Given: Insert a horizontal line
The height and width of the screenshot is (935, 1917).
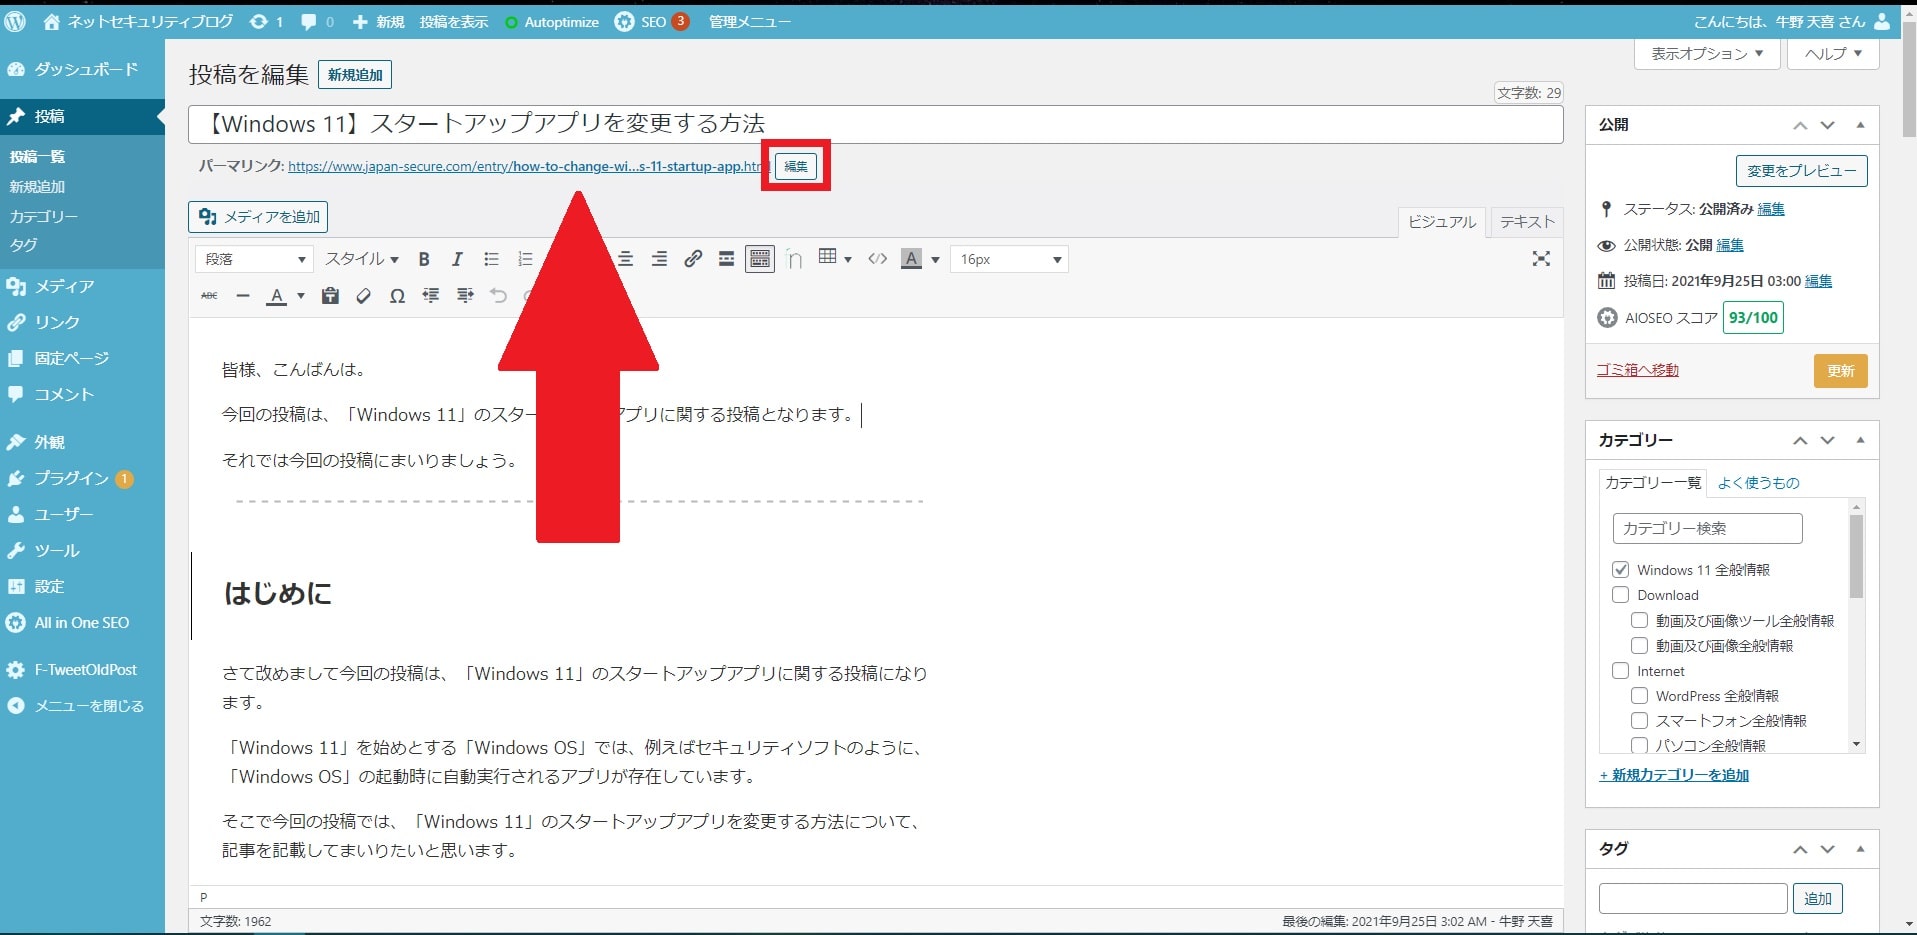Looking at the screenshot, I should (x=243, y=296).
